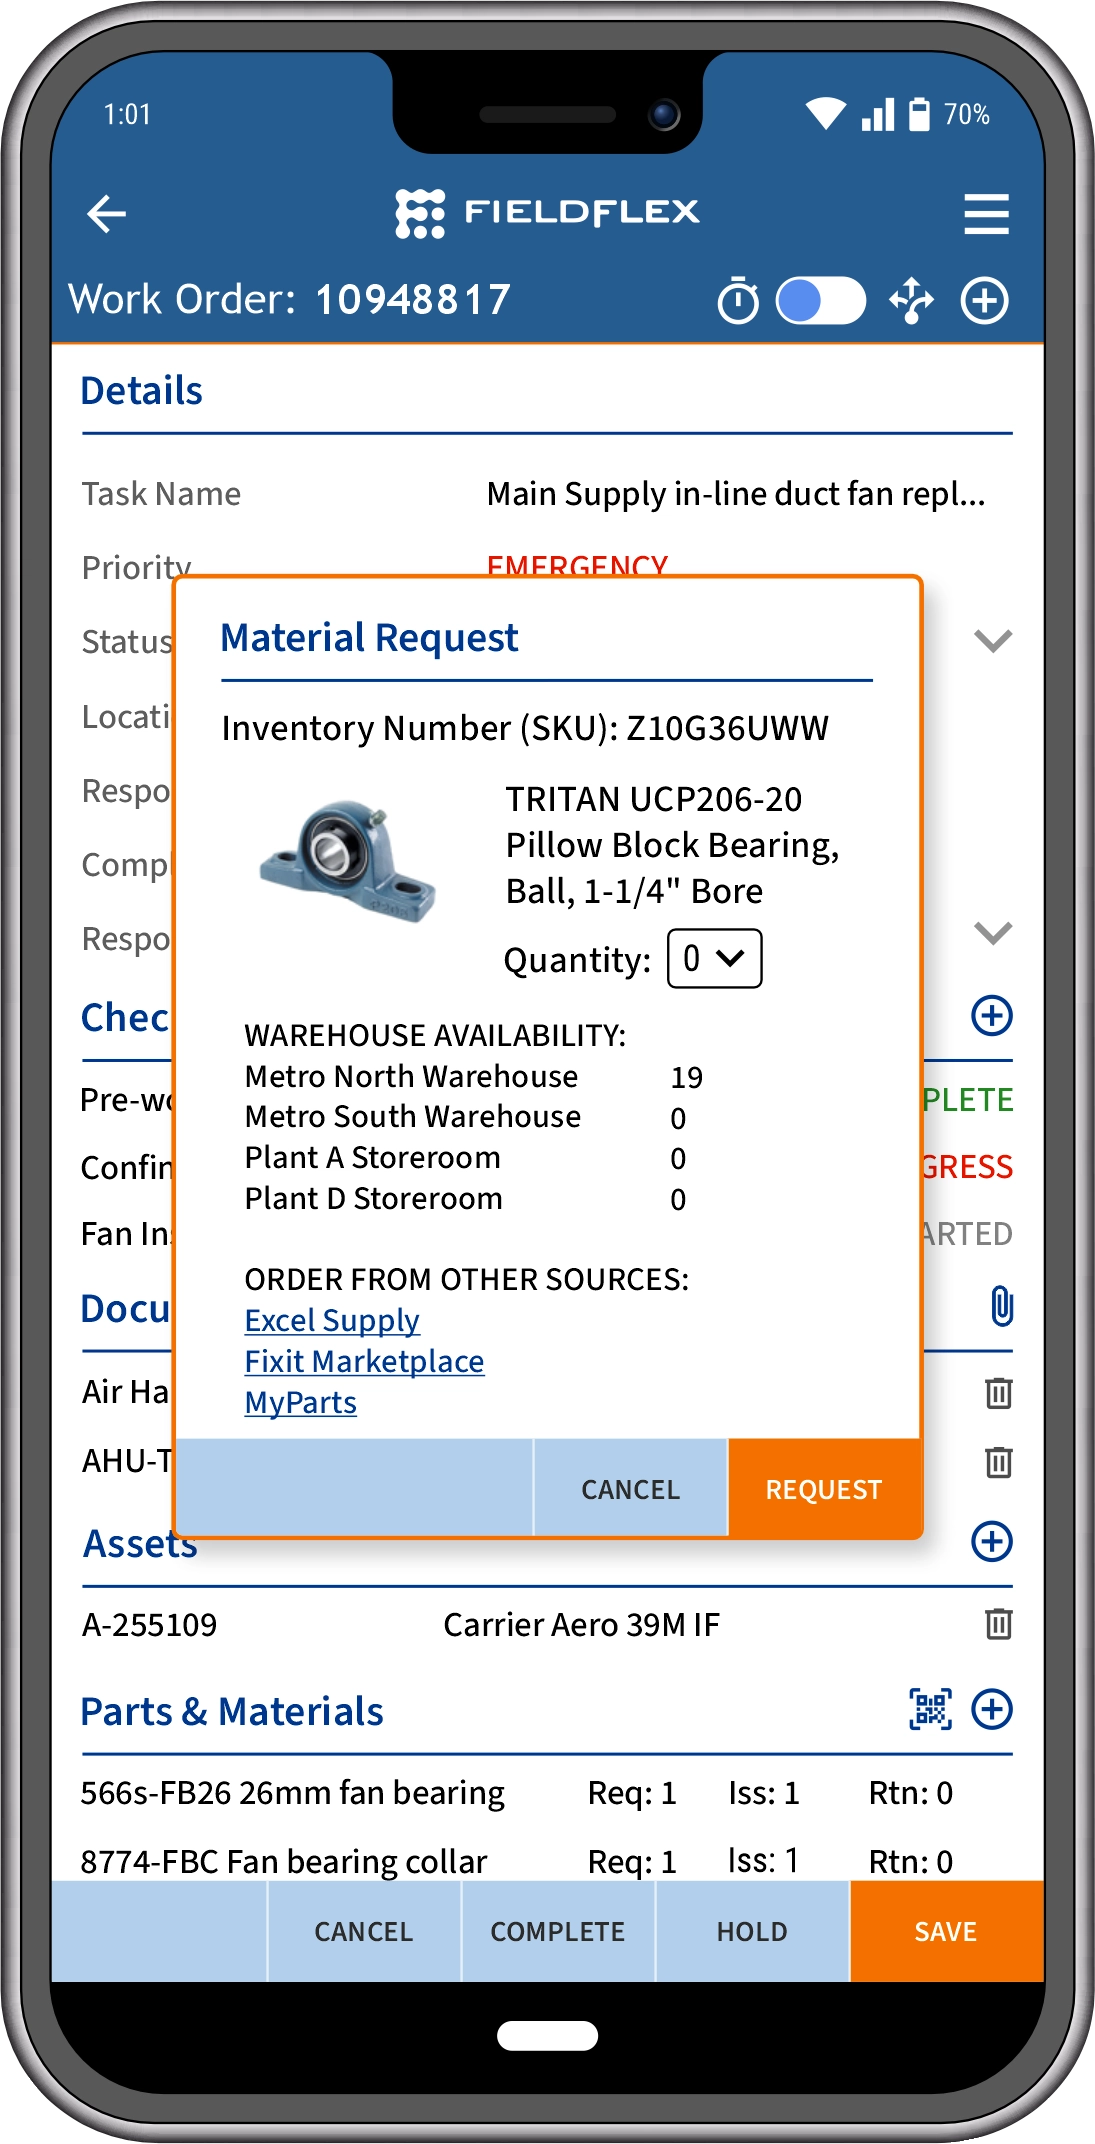Open the Quantity dropdown
The image size is (1095, 2144).
click(714, 959)
